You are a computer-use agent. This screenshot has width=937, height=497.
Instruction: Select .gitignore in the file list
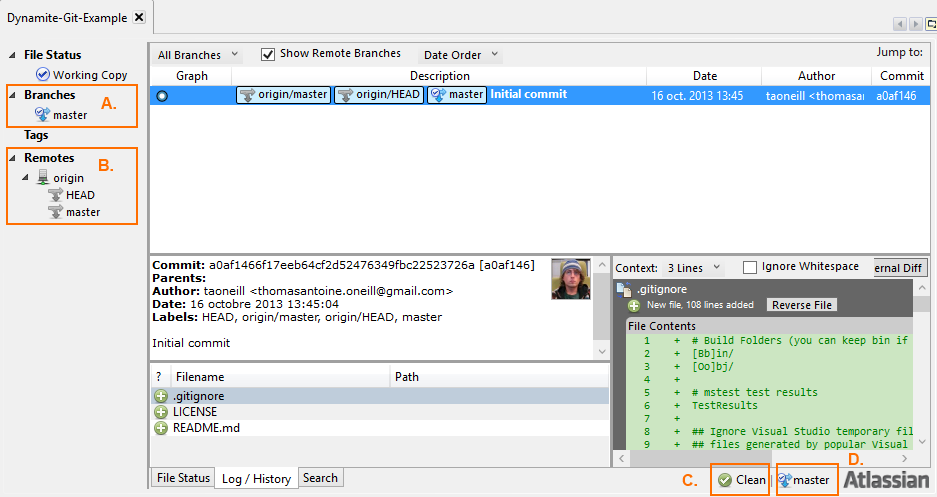click(380, 396)
